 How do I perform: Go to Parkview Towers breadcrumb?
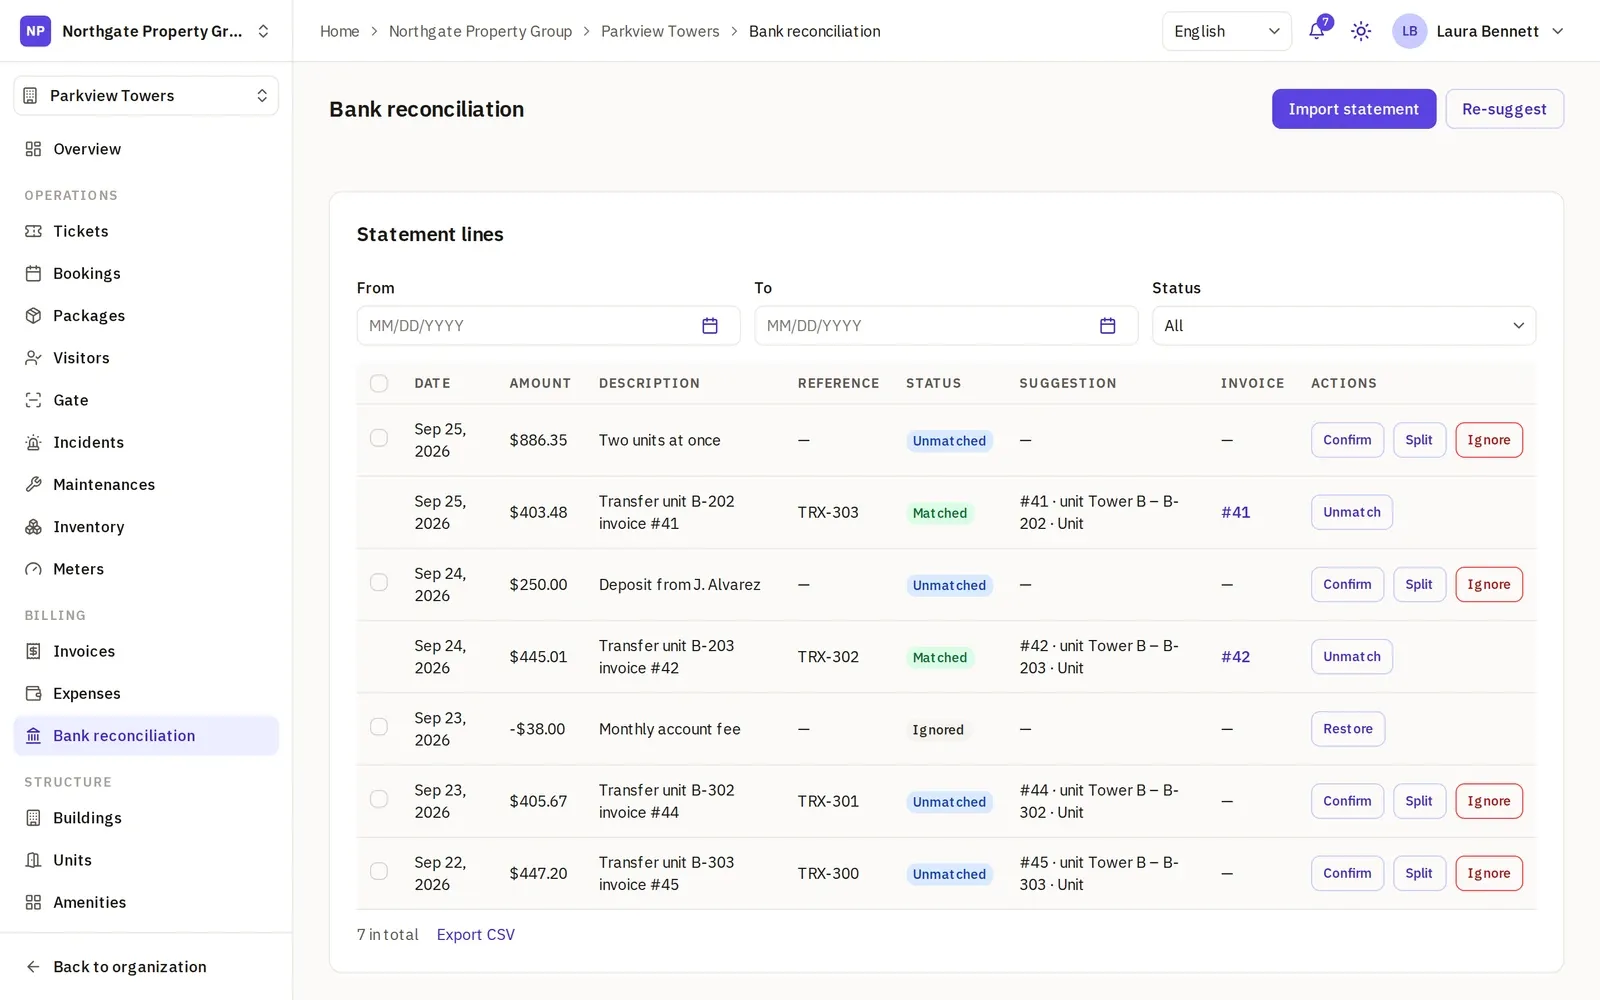tap(660, 31)
